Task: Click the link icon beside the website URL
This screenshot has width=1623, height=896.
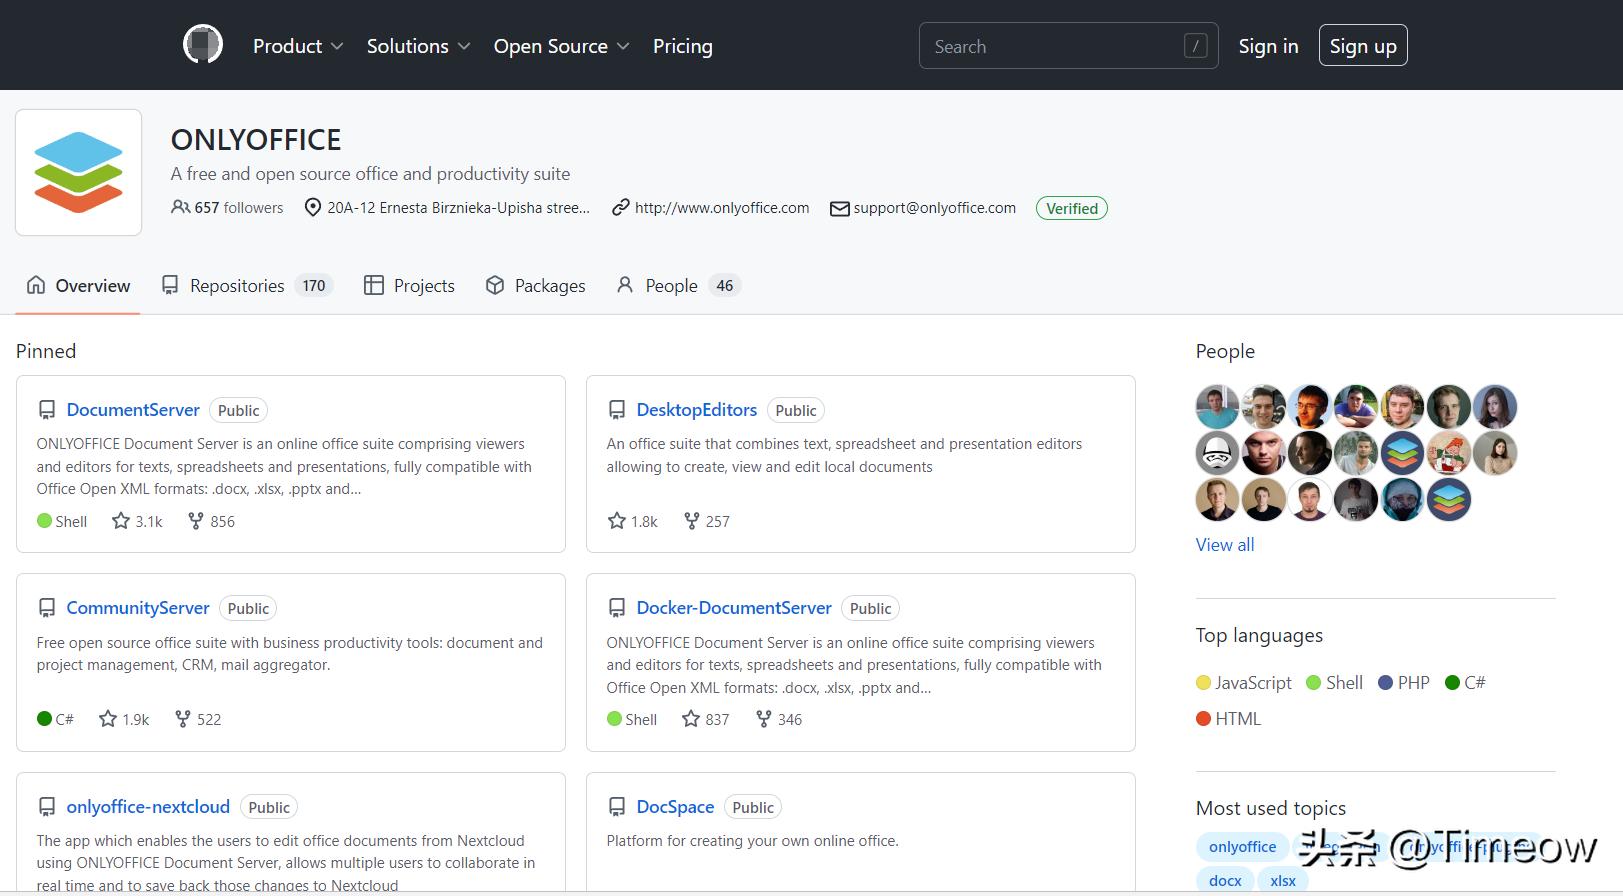Action: (x=621, y=208)
